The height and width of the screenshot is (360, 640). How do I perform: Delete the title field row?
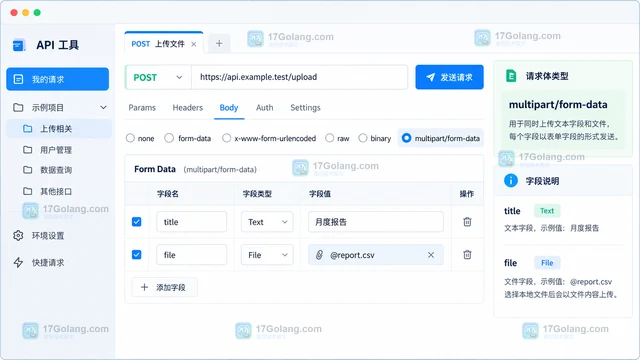tap(467, 222)
